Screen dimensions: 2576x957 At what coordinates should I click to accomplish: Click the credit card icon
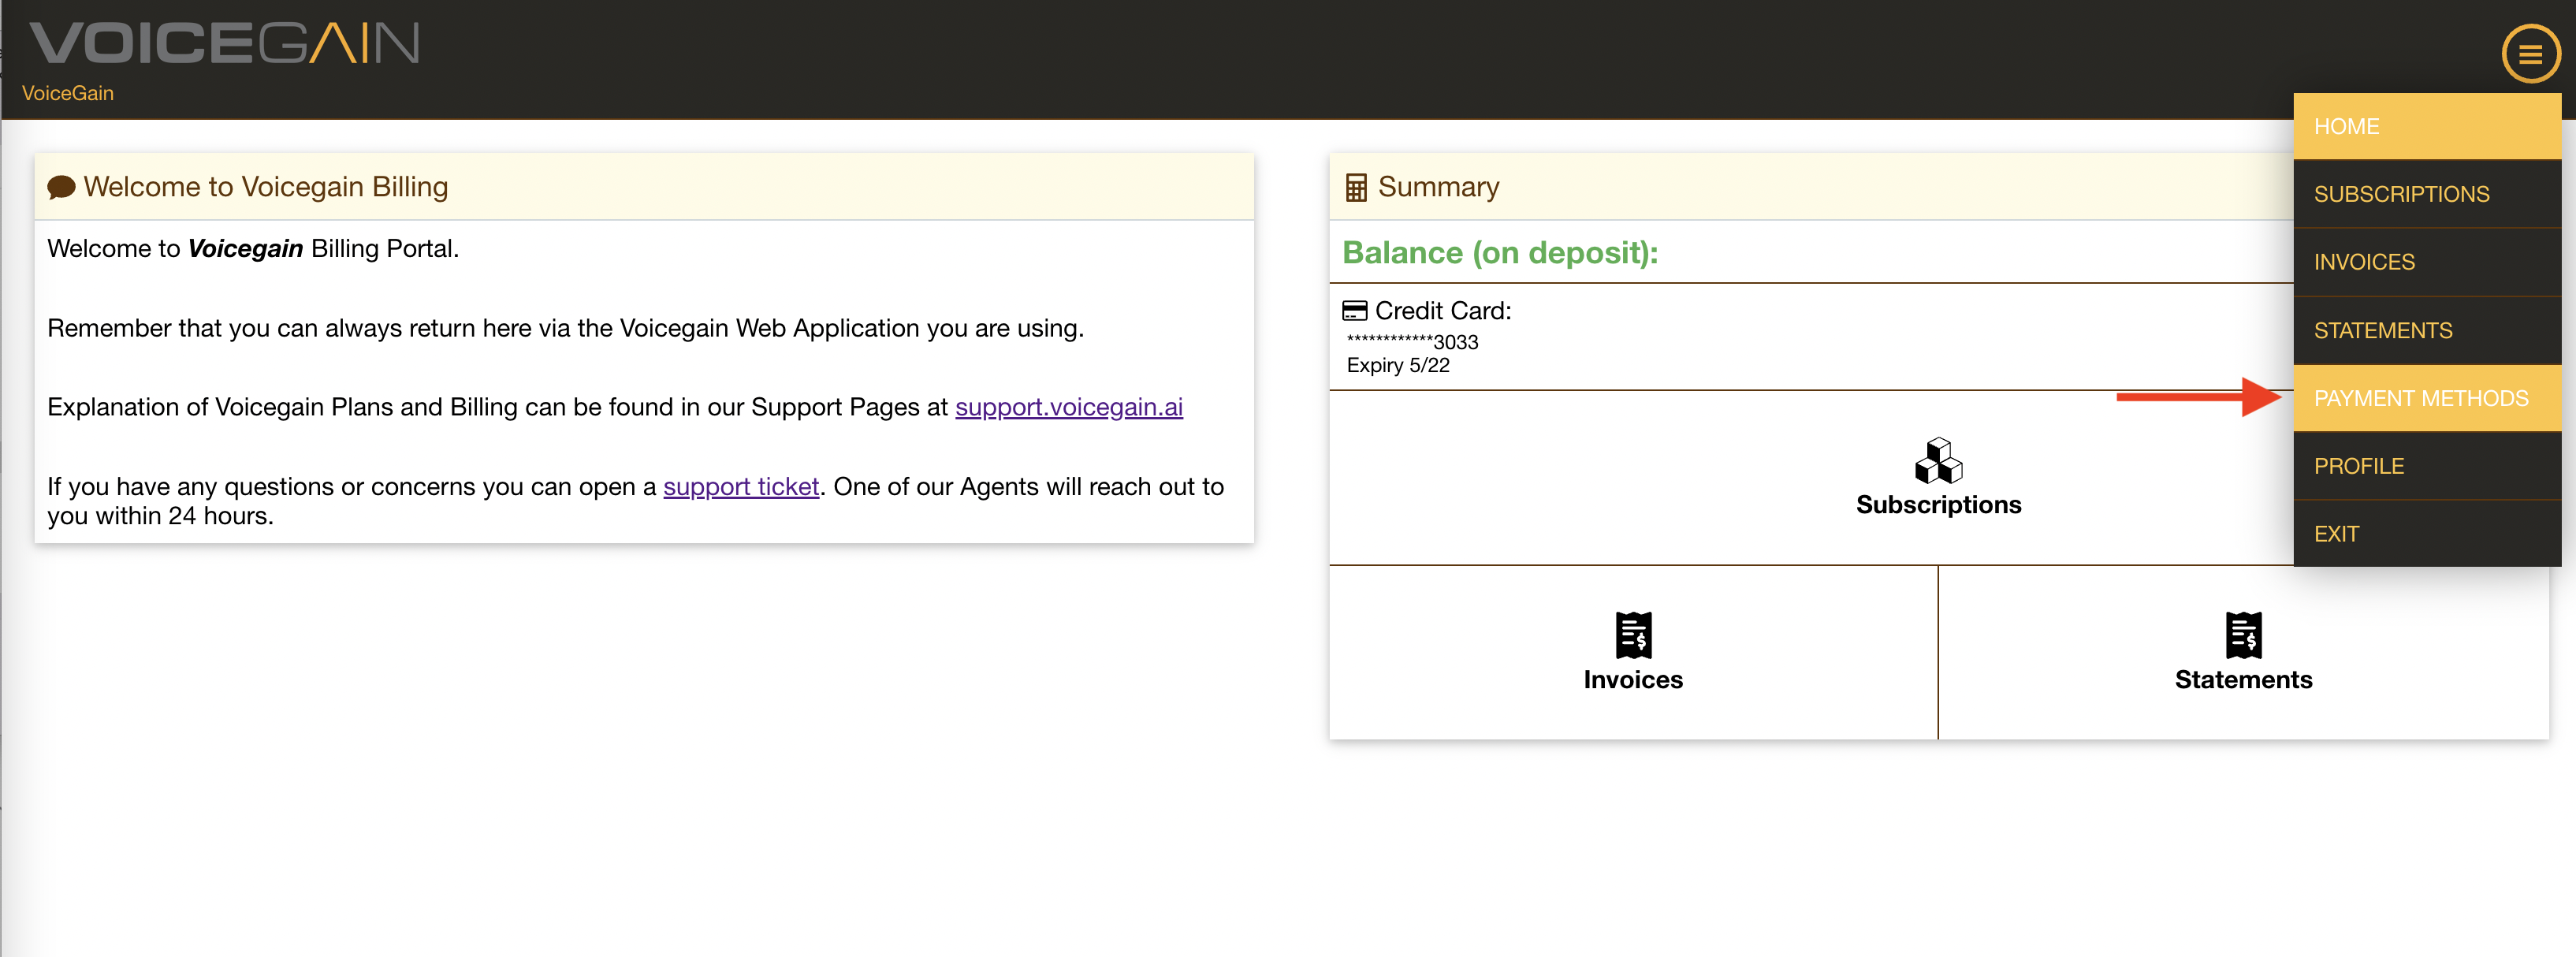(x=1354, y=311)
